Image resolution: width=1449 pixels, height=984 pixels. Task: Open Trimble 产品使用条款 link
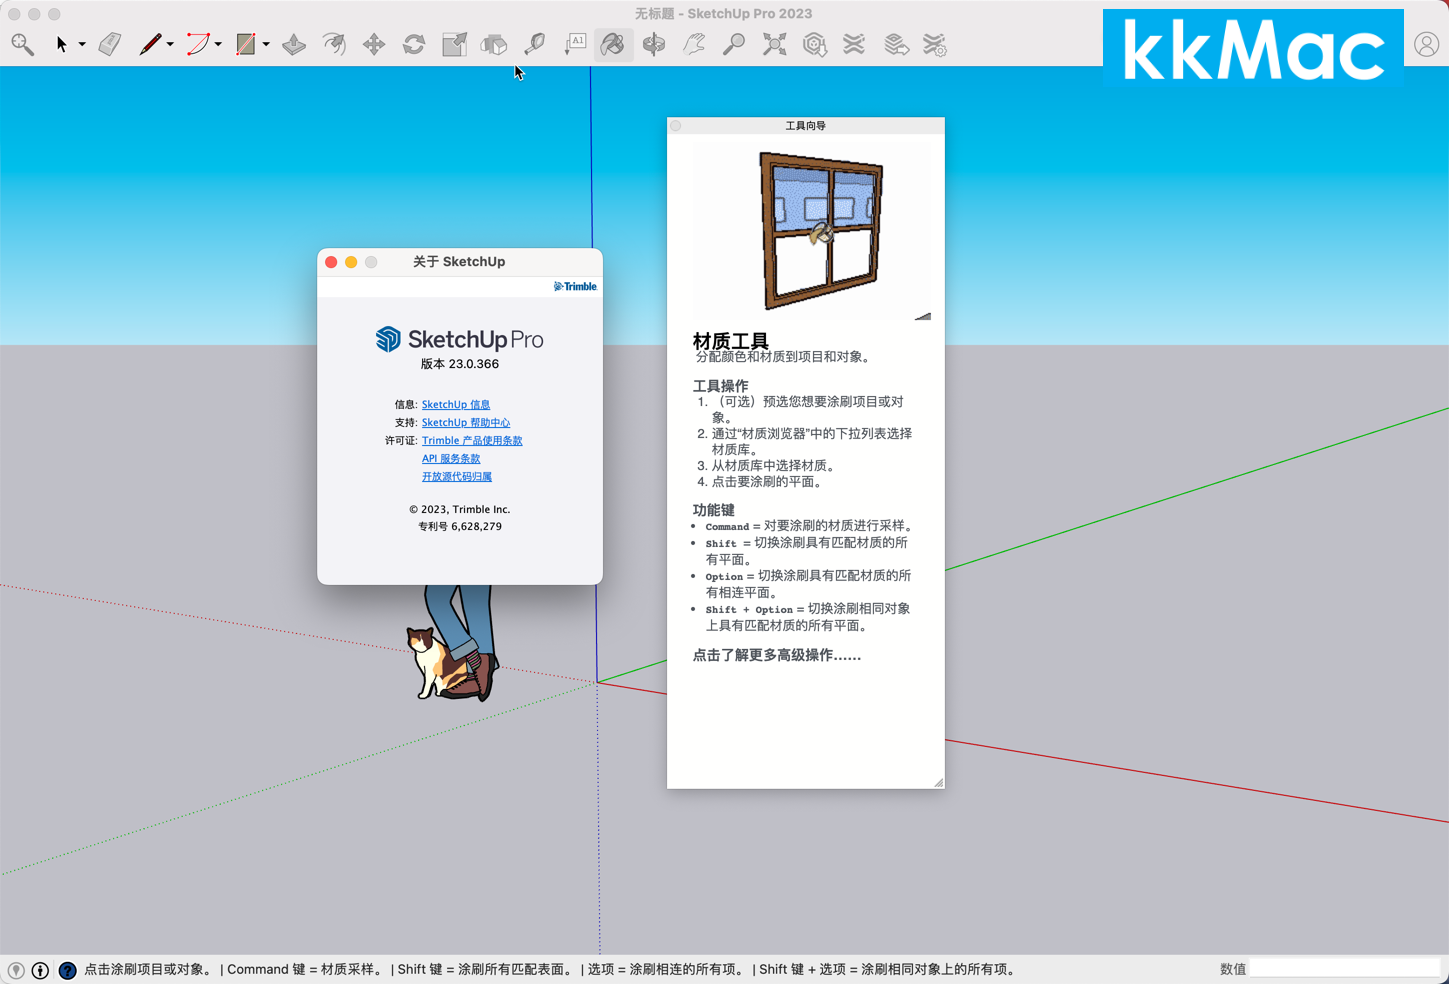[472, 440]
